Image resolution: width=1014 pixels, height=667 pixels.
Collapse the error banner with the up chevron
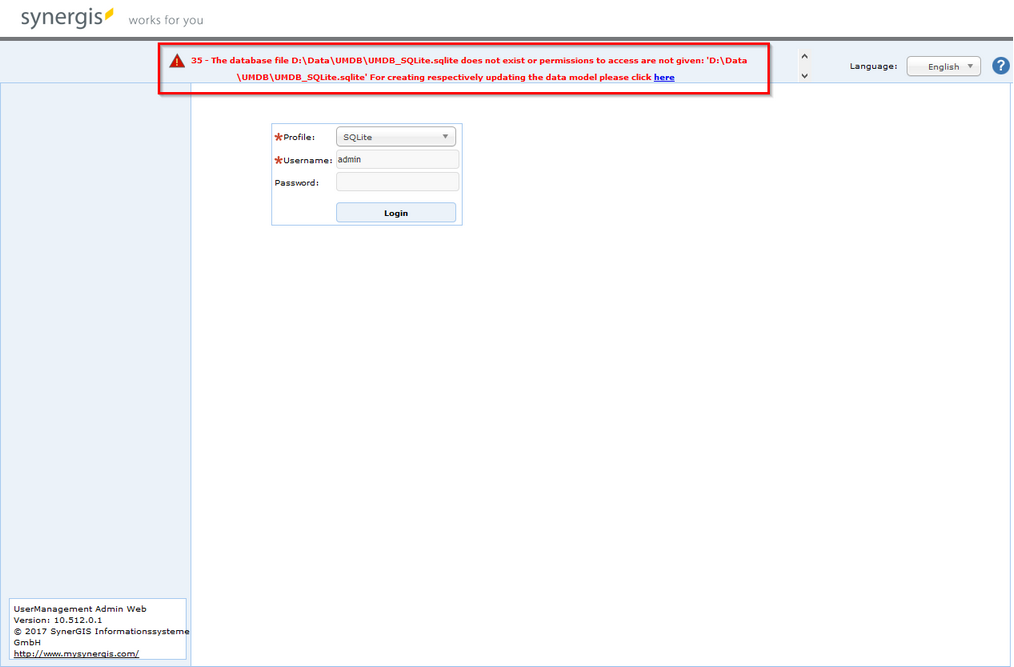coord(803,57)
